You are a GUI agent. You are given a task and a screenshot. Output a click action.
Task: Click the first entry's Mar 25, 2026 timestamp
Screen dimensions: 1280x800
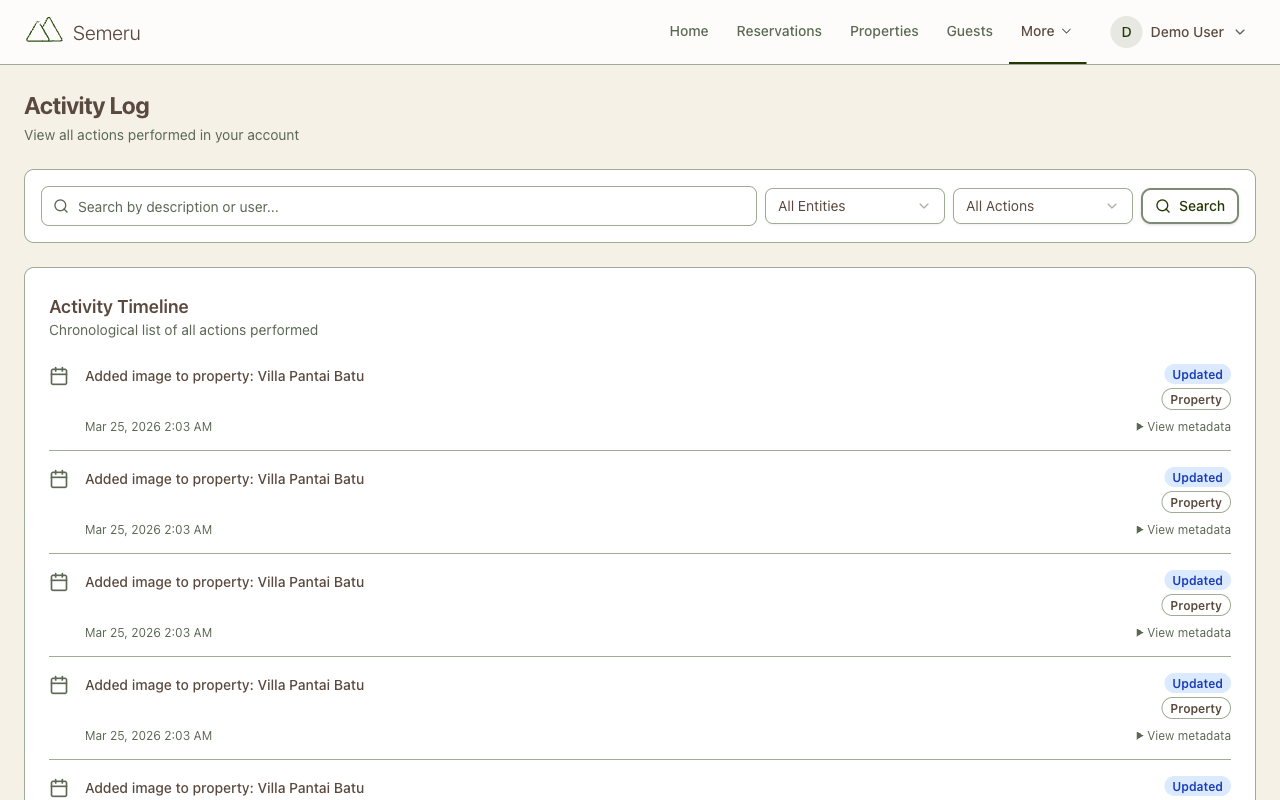149,427
